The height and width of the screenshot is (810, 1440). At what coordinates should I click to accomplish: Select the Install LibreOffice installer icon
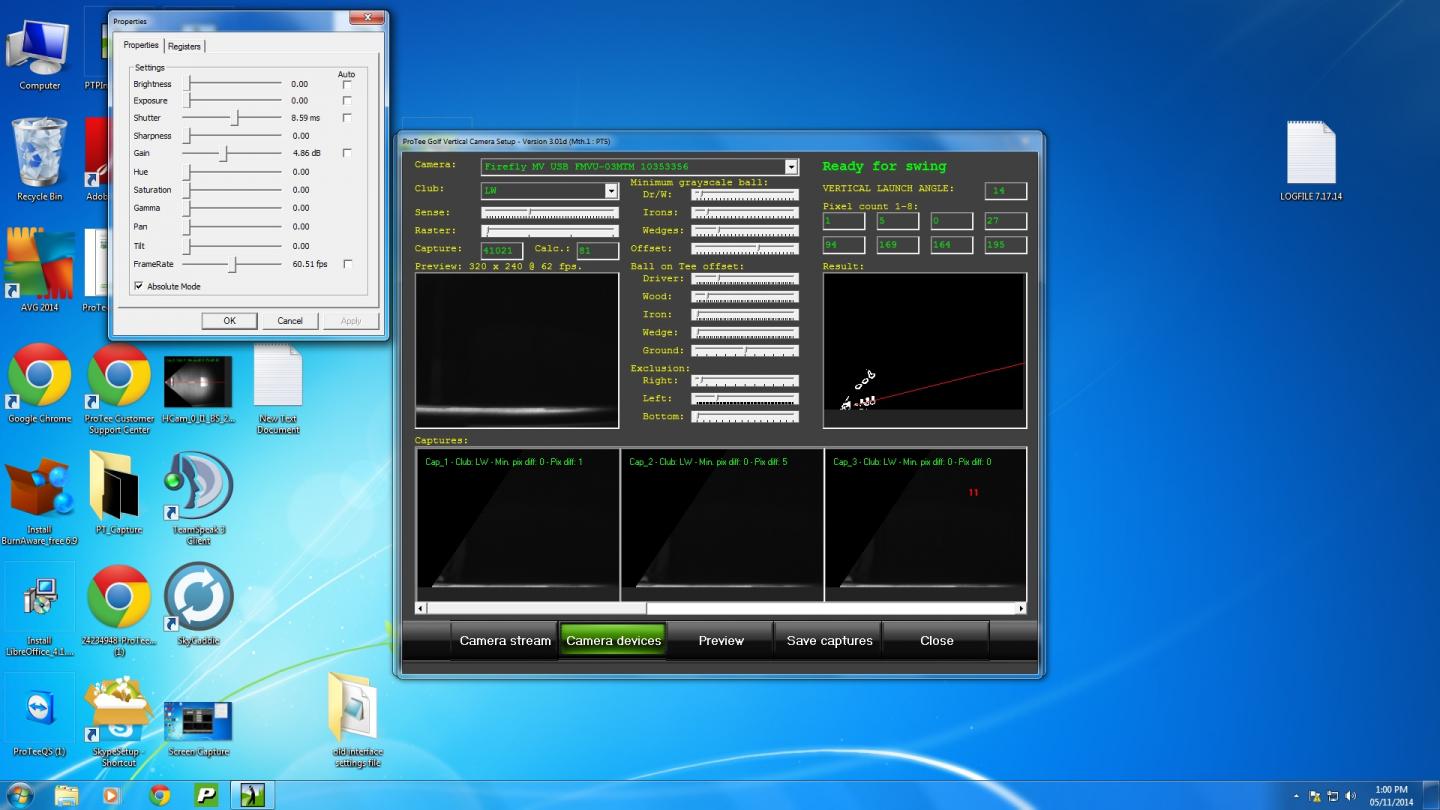(x=40, y=610)
